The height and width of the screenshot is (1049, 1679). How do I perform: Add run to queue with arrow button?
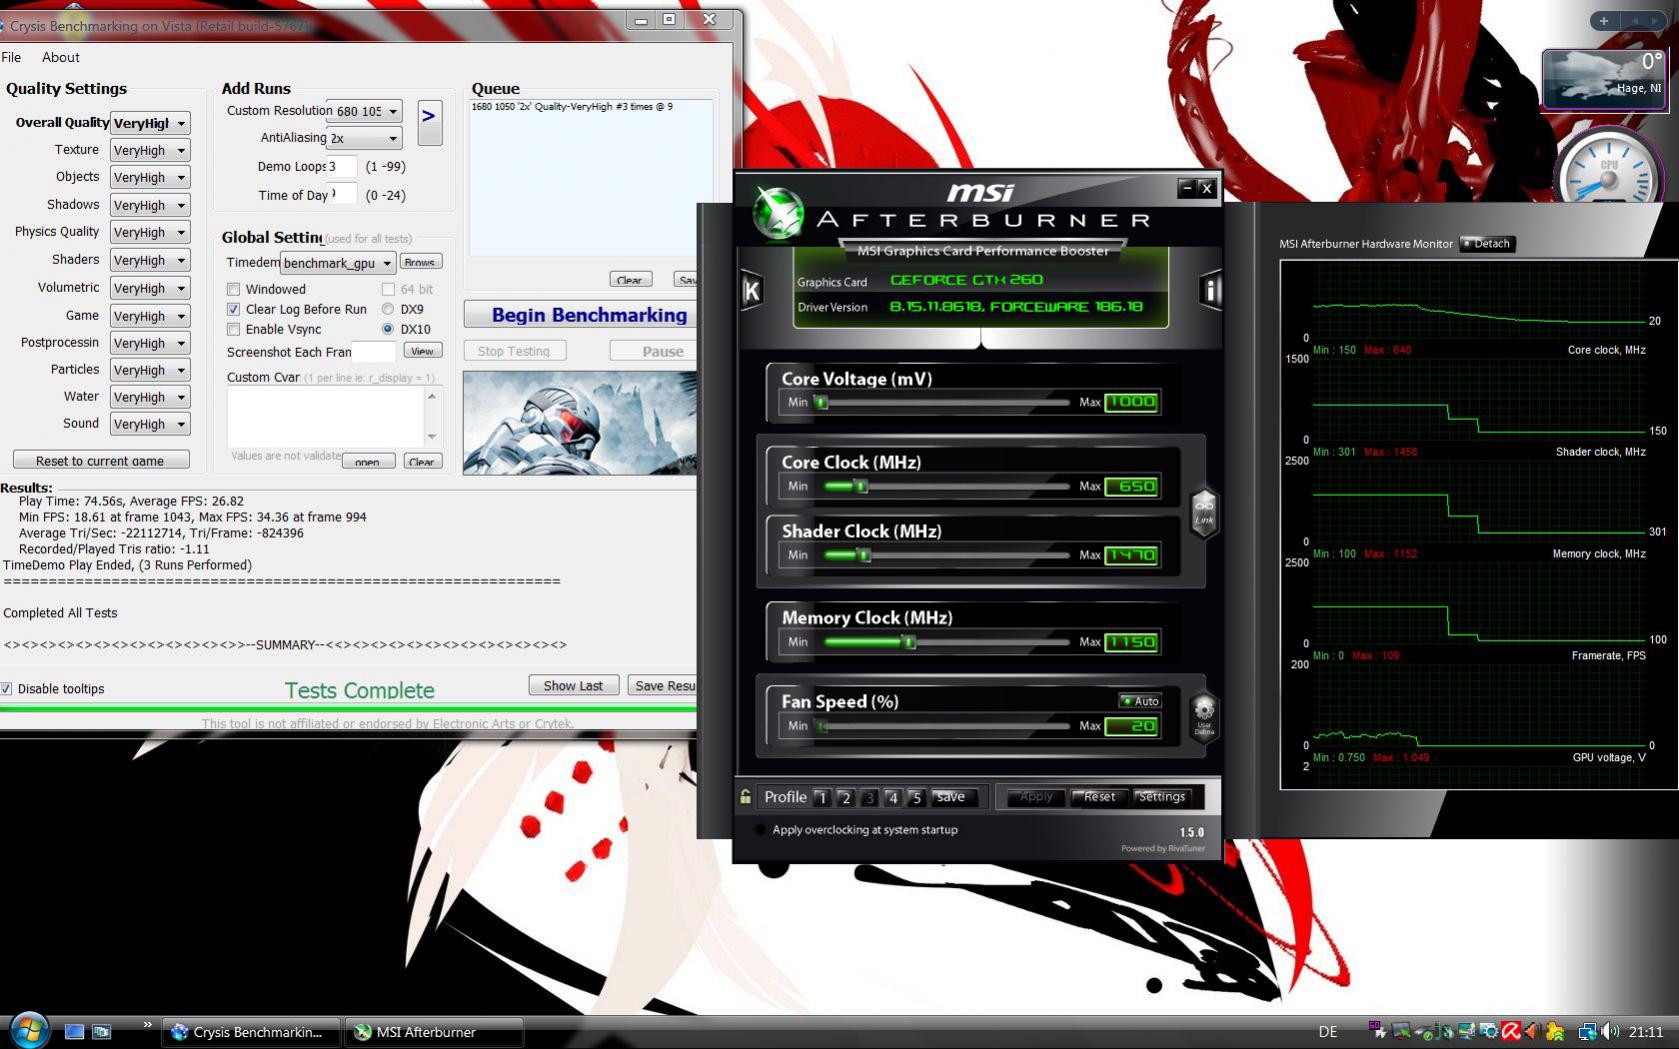[x=429, y=122]
